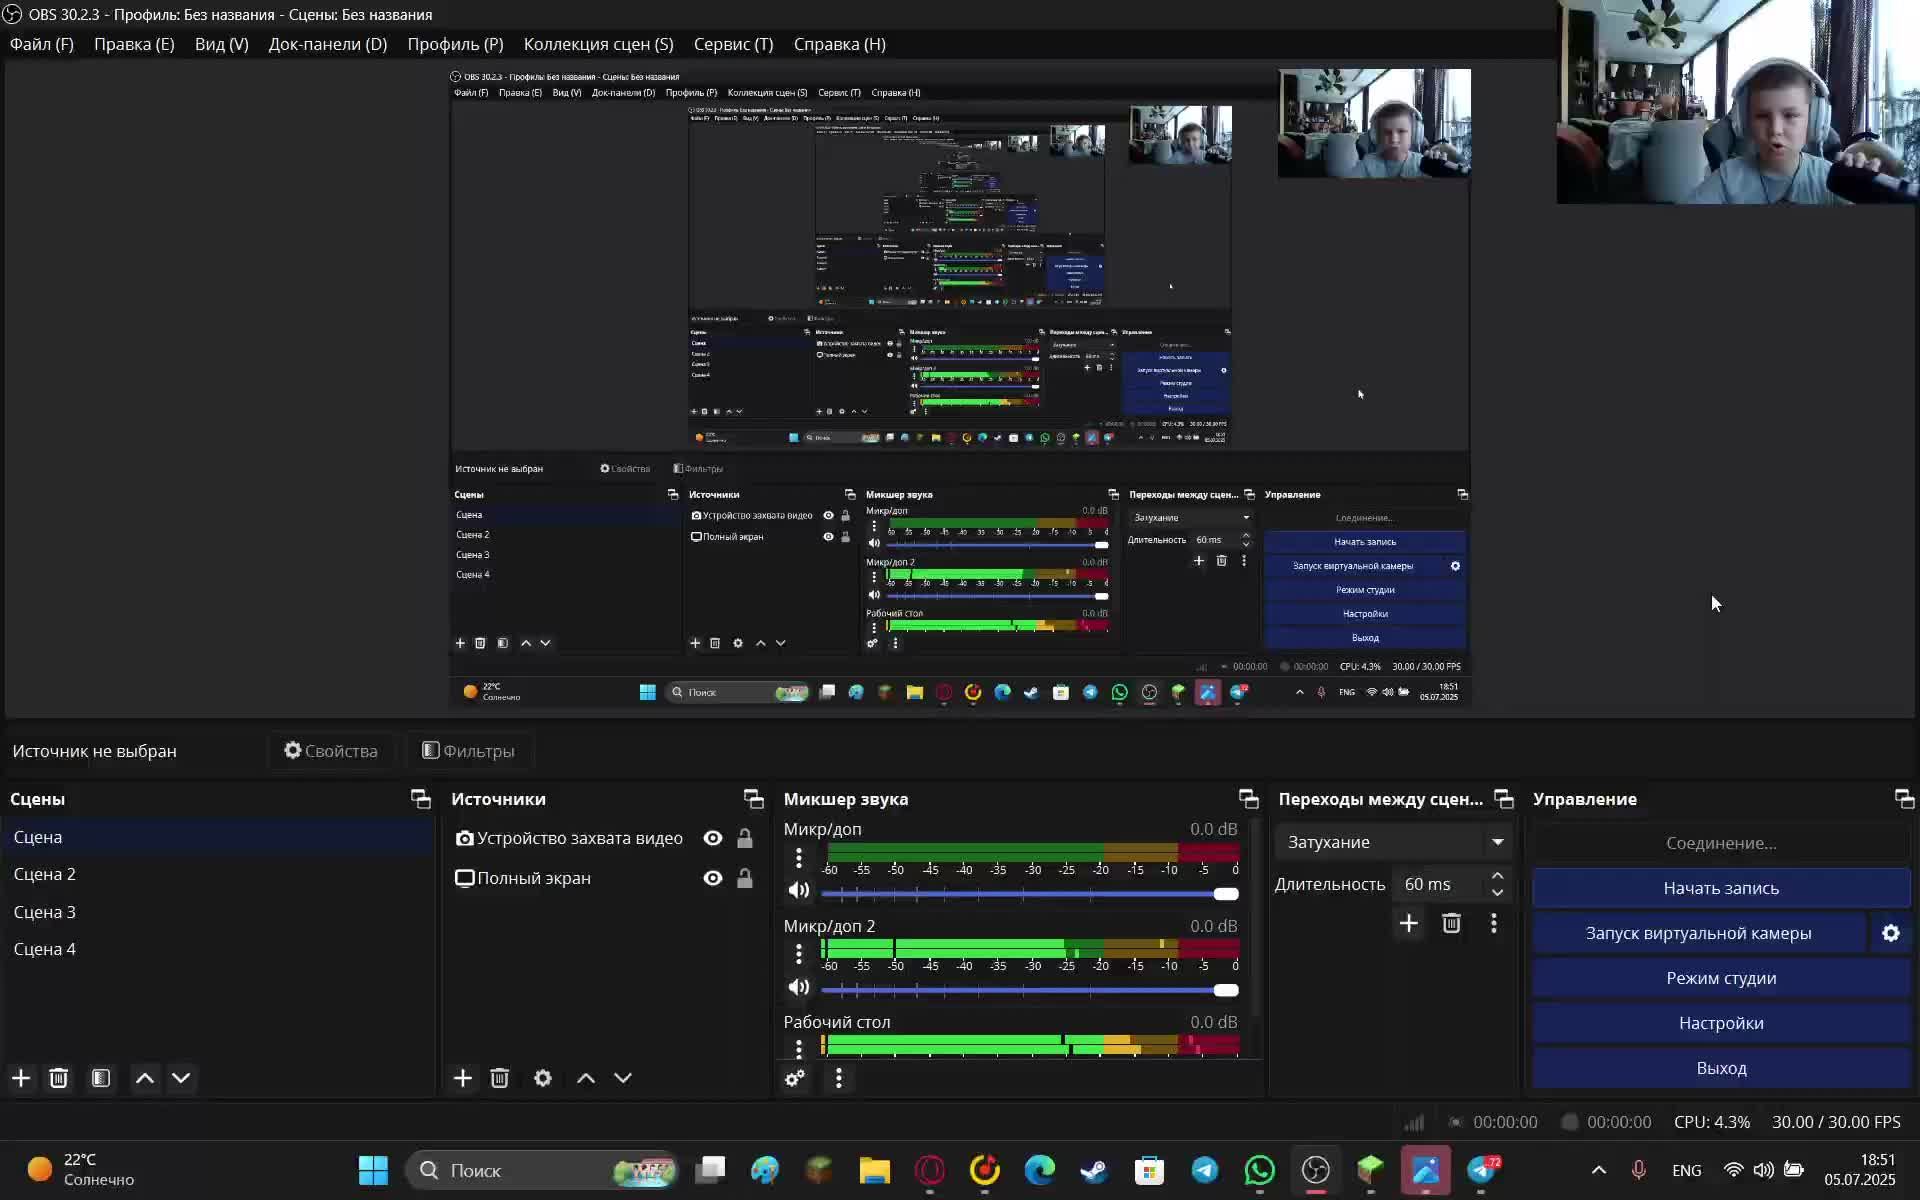
Task: Show hidden tray icons chevron
Action: click(1599, 1170)
